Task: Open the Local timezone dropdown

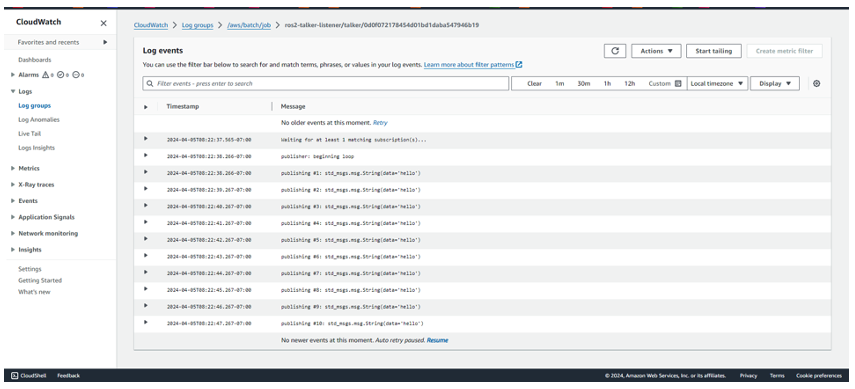Action: click(717, 83)
